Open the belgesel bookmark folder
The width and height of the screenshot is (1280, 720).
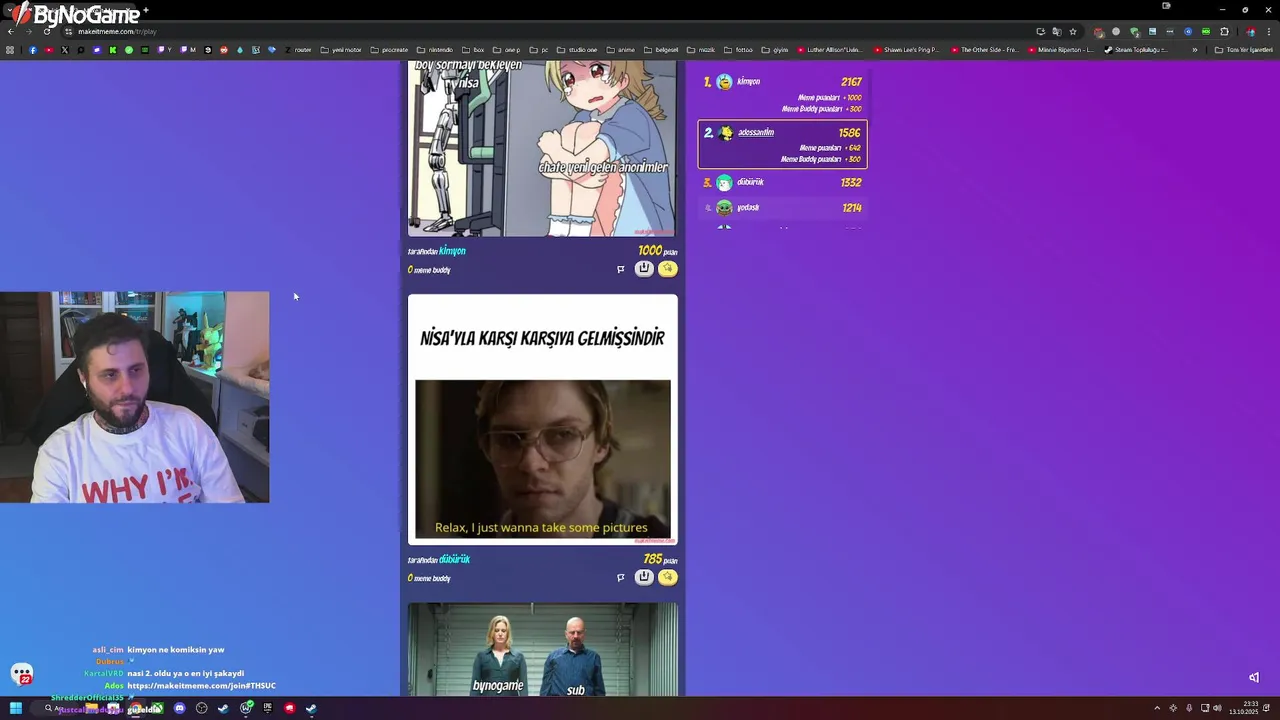661,50
